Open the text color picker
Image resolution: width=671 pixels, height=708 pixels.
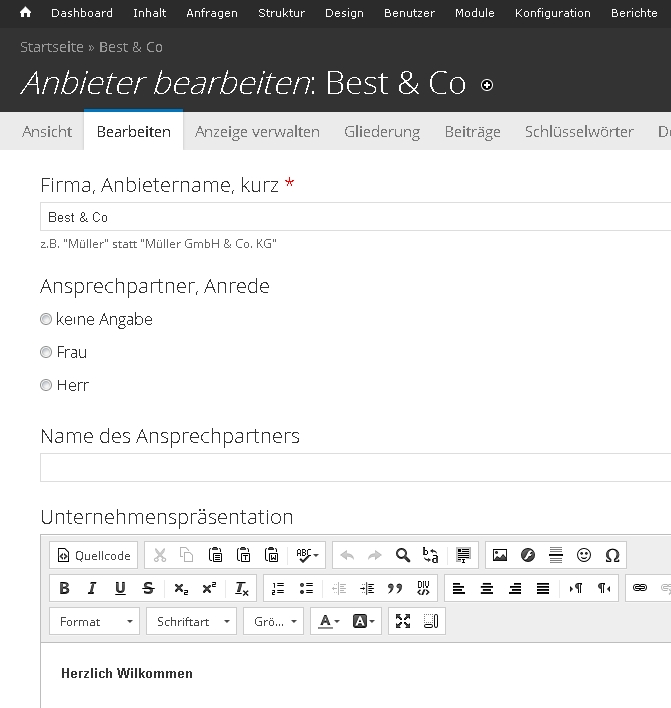click(329, 621)
